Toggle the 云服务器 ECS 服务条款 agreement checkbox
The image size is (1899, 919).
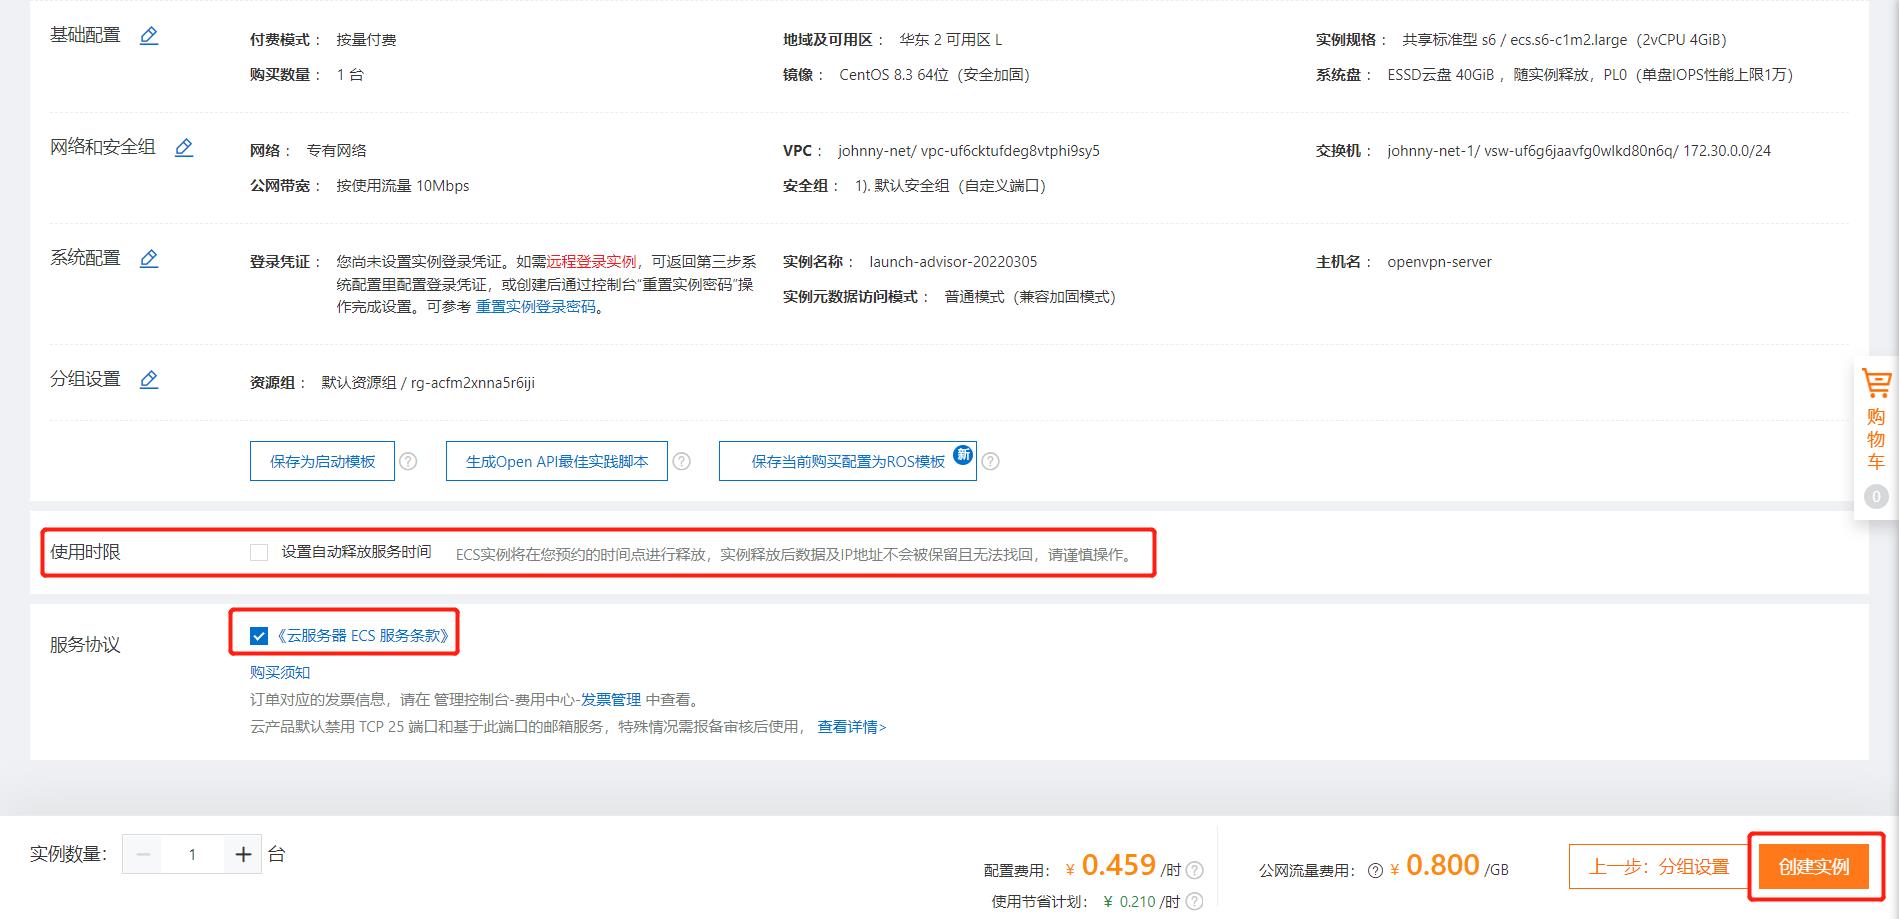point(259,635)
